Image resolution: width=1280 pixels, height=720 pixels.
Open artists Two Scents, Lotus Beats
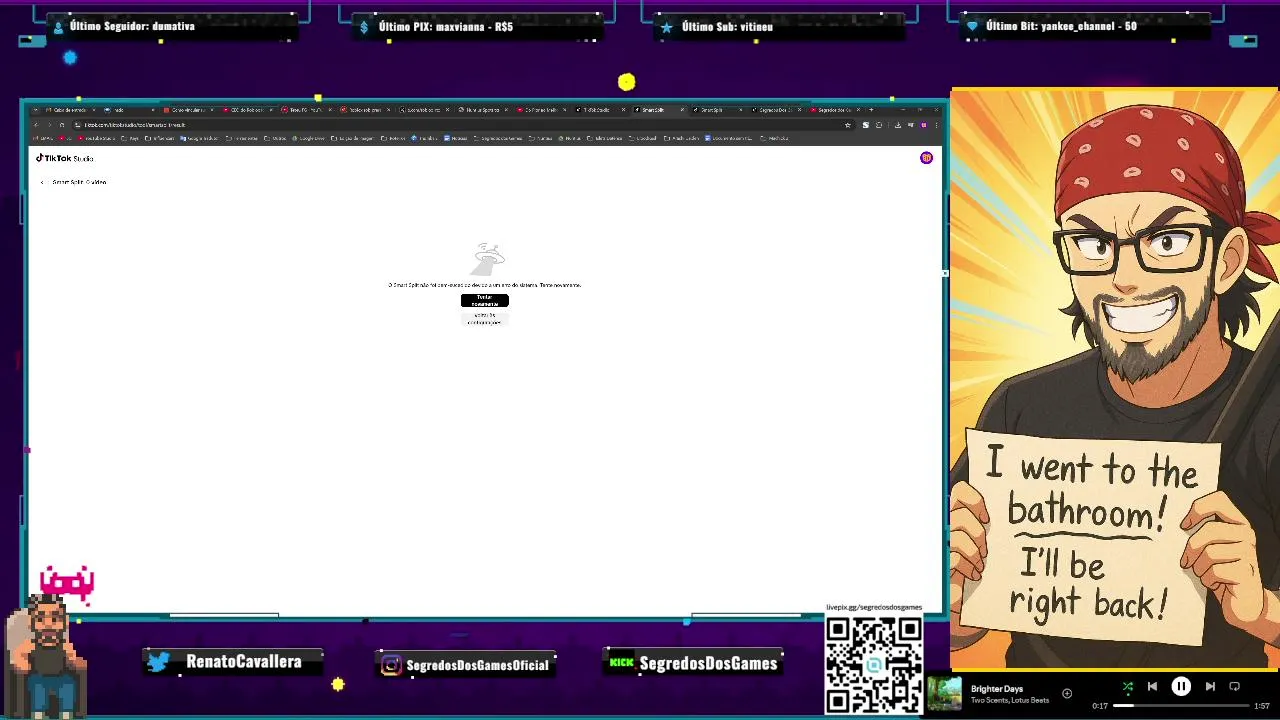click(x=1010, y=700)
